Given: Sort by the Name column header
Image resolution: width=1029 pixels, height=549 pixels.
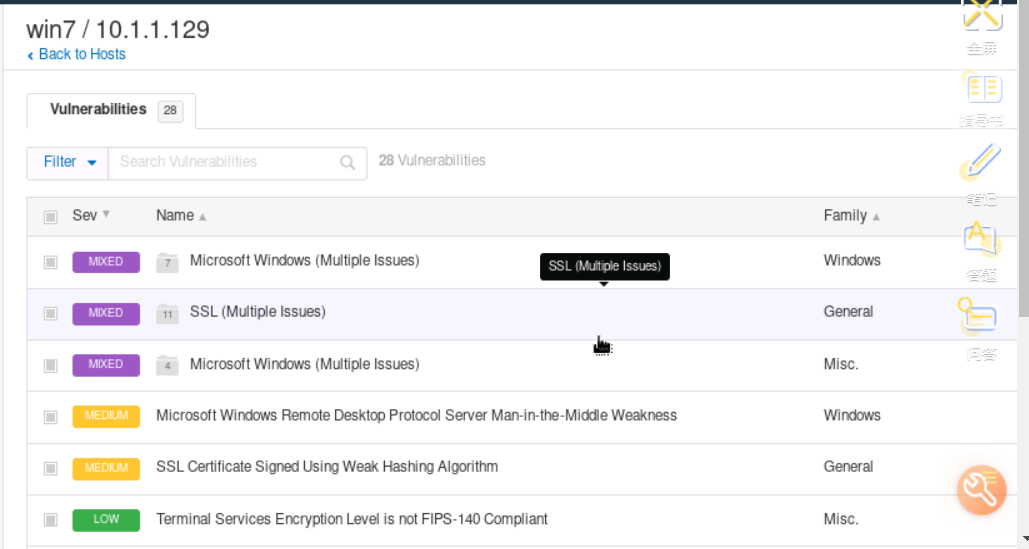Looking at the screenshot, I should [x=175, y=216].
